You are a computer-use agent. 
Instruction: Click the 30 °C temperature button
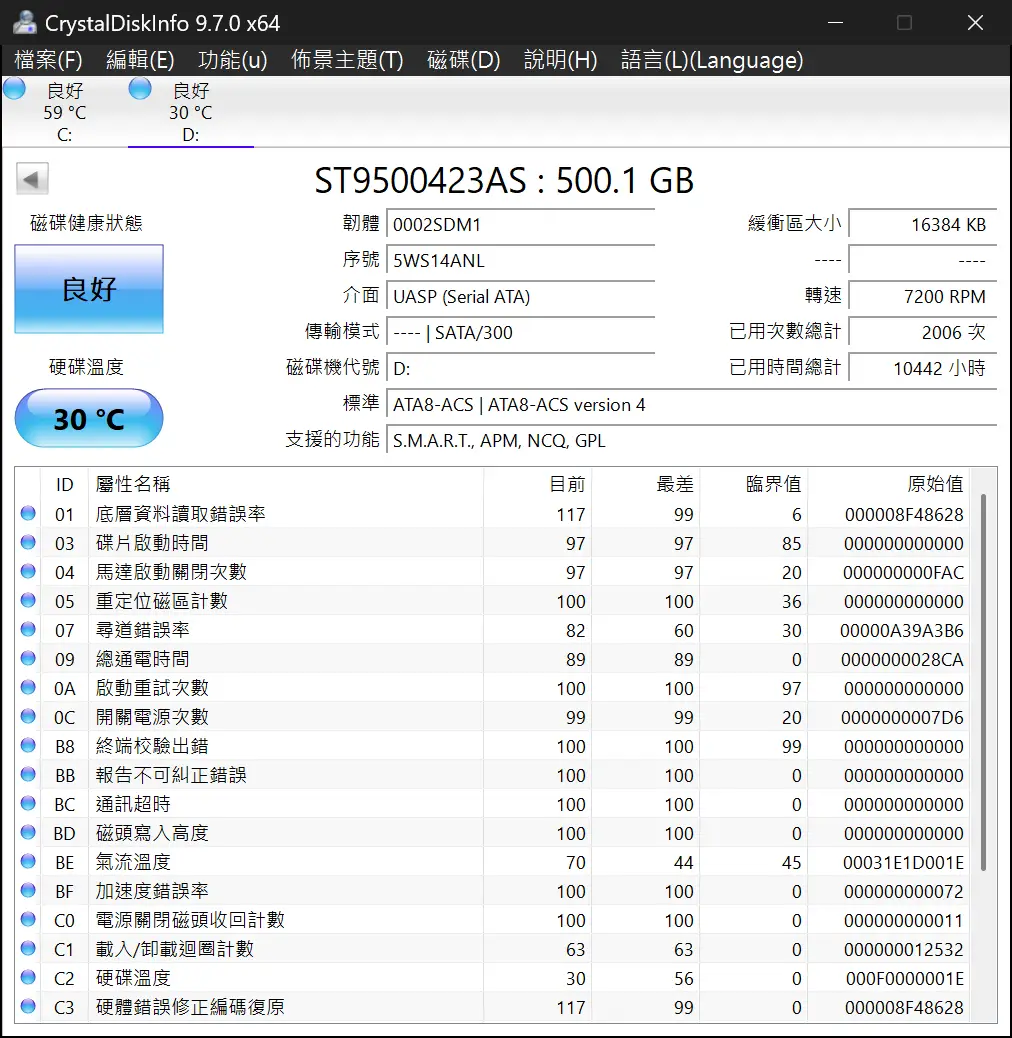coord(89,418)
